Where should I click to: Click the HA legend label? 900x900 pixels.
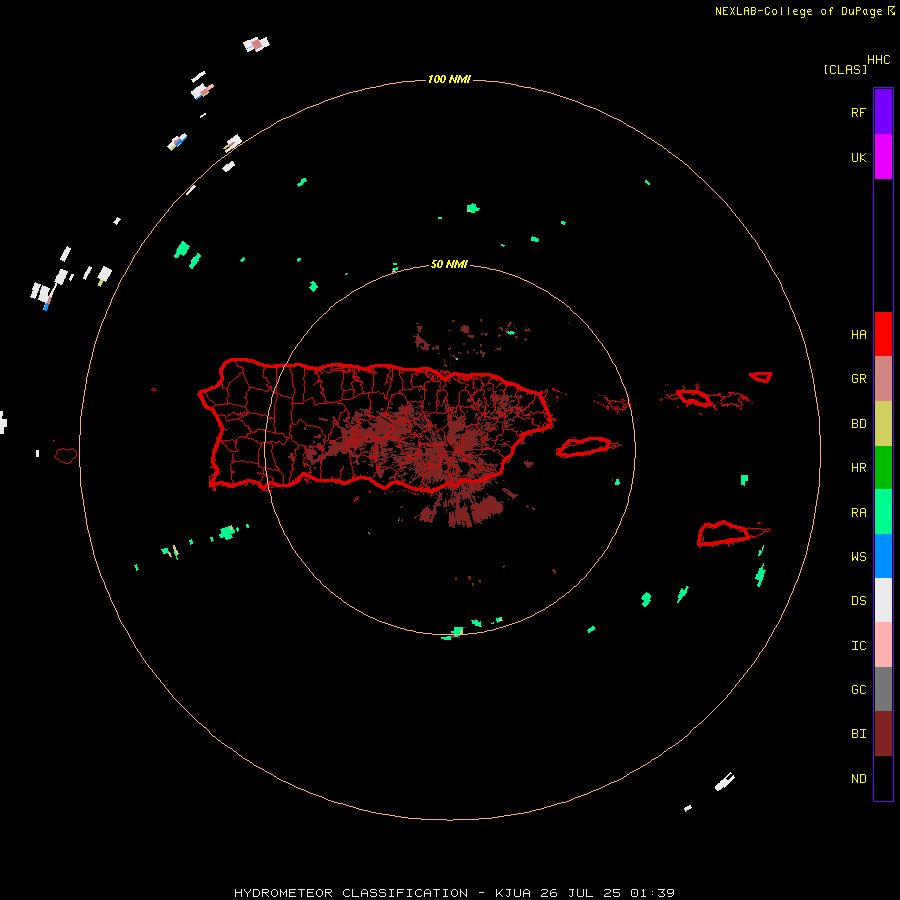point(858,335)
